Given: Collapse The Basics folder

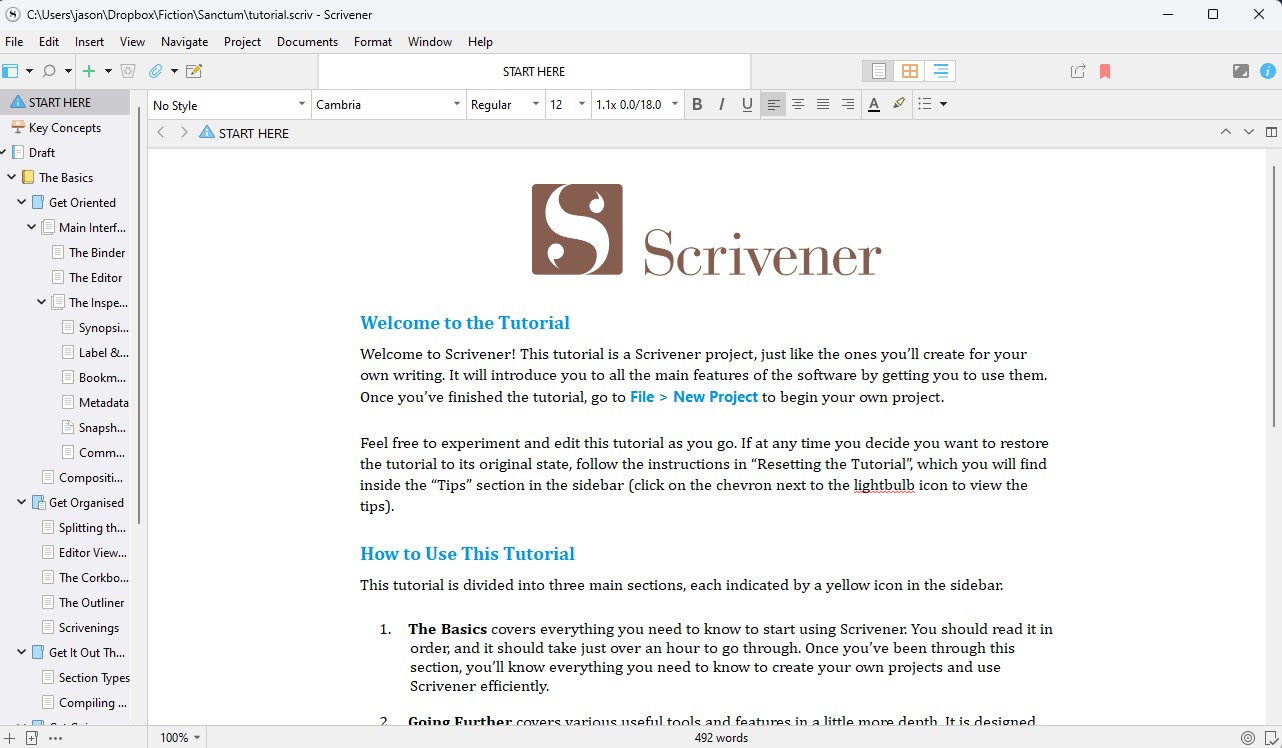Looking at the screenshot, I should tap(12, 177).
